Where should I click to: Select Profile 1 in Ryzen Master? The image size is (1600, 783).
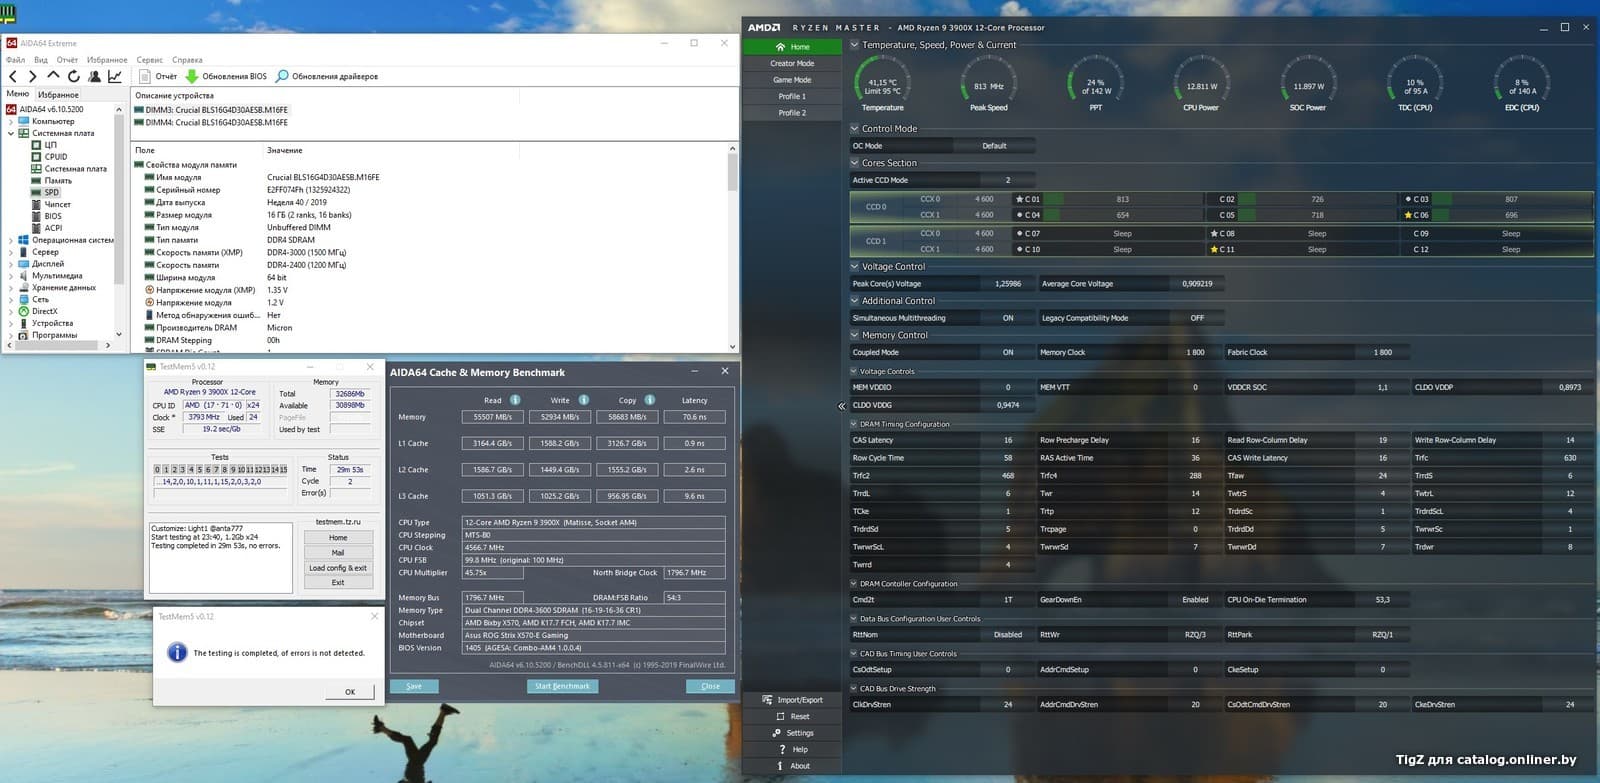792,97
